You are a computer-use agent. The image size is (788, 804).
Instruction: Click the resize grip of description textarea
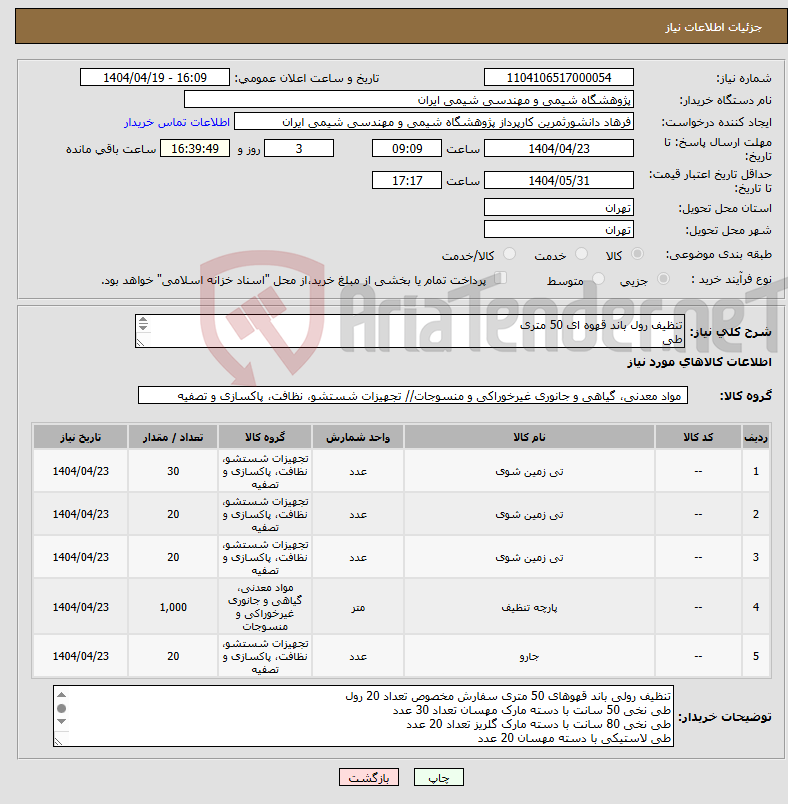tap(140, 343)
